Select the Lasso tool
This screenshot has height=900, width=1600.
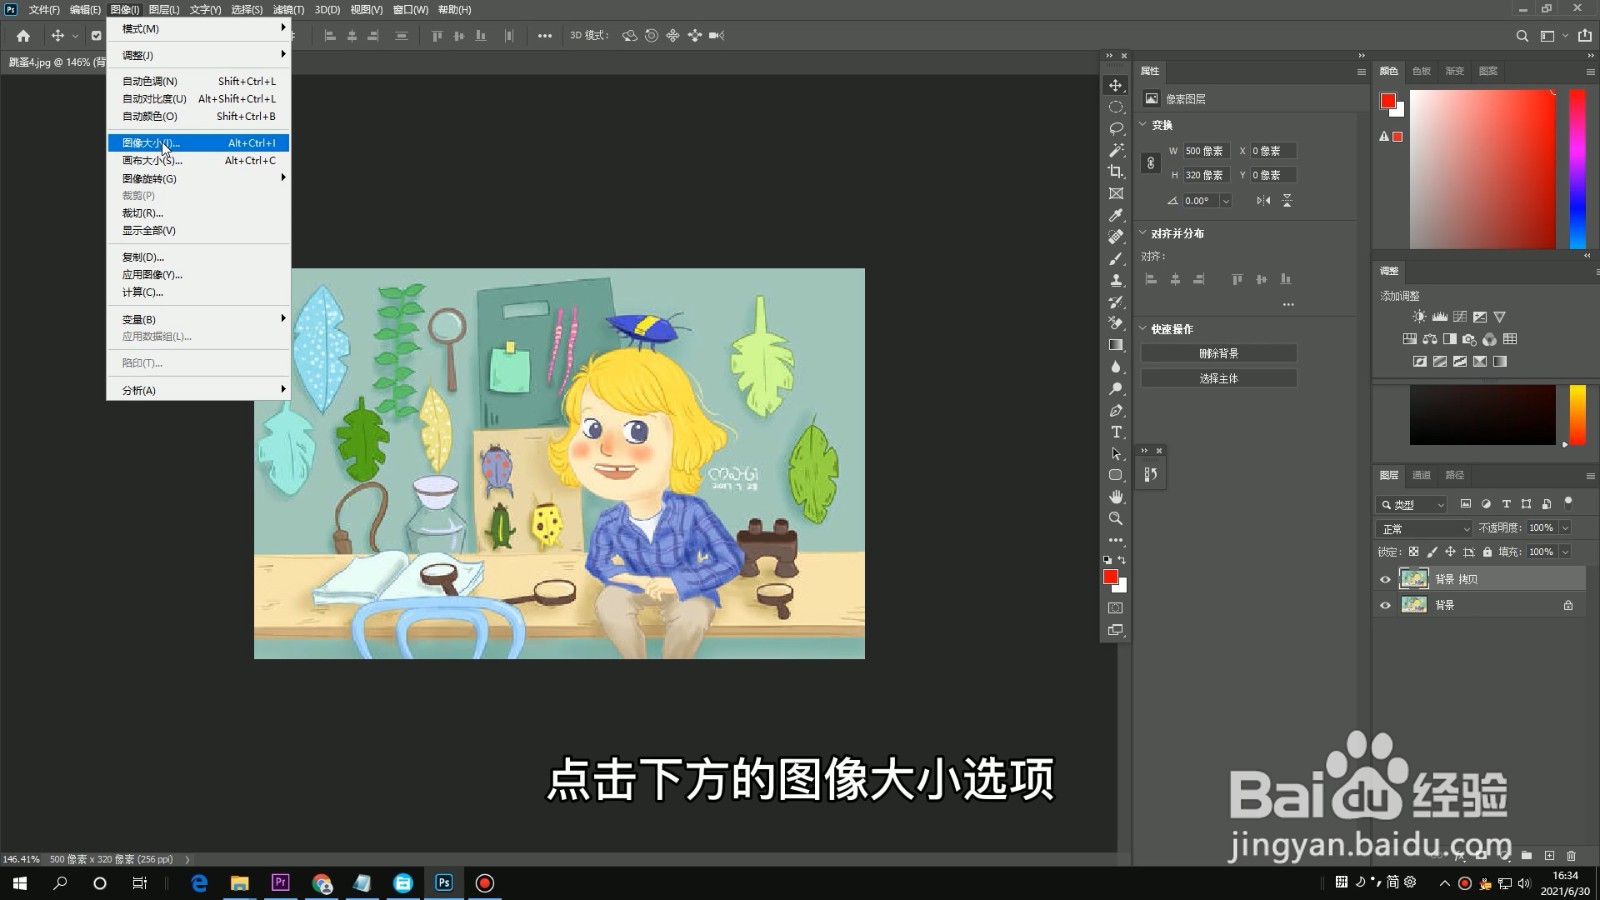pyautogui.click(x=1116, y=129)
